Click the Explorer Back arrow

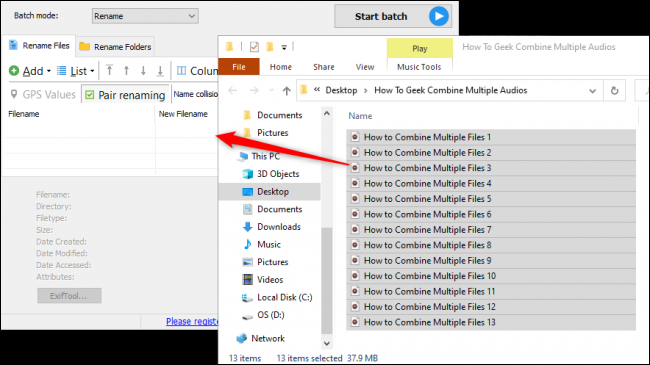click(x=233, y=90)
